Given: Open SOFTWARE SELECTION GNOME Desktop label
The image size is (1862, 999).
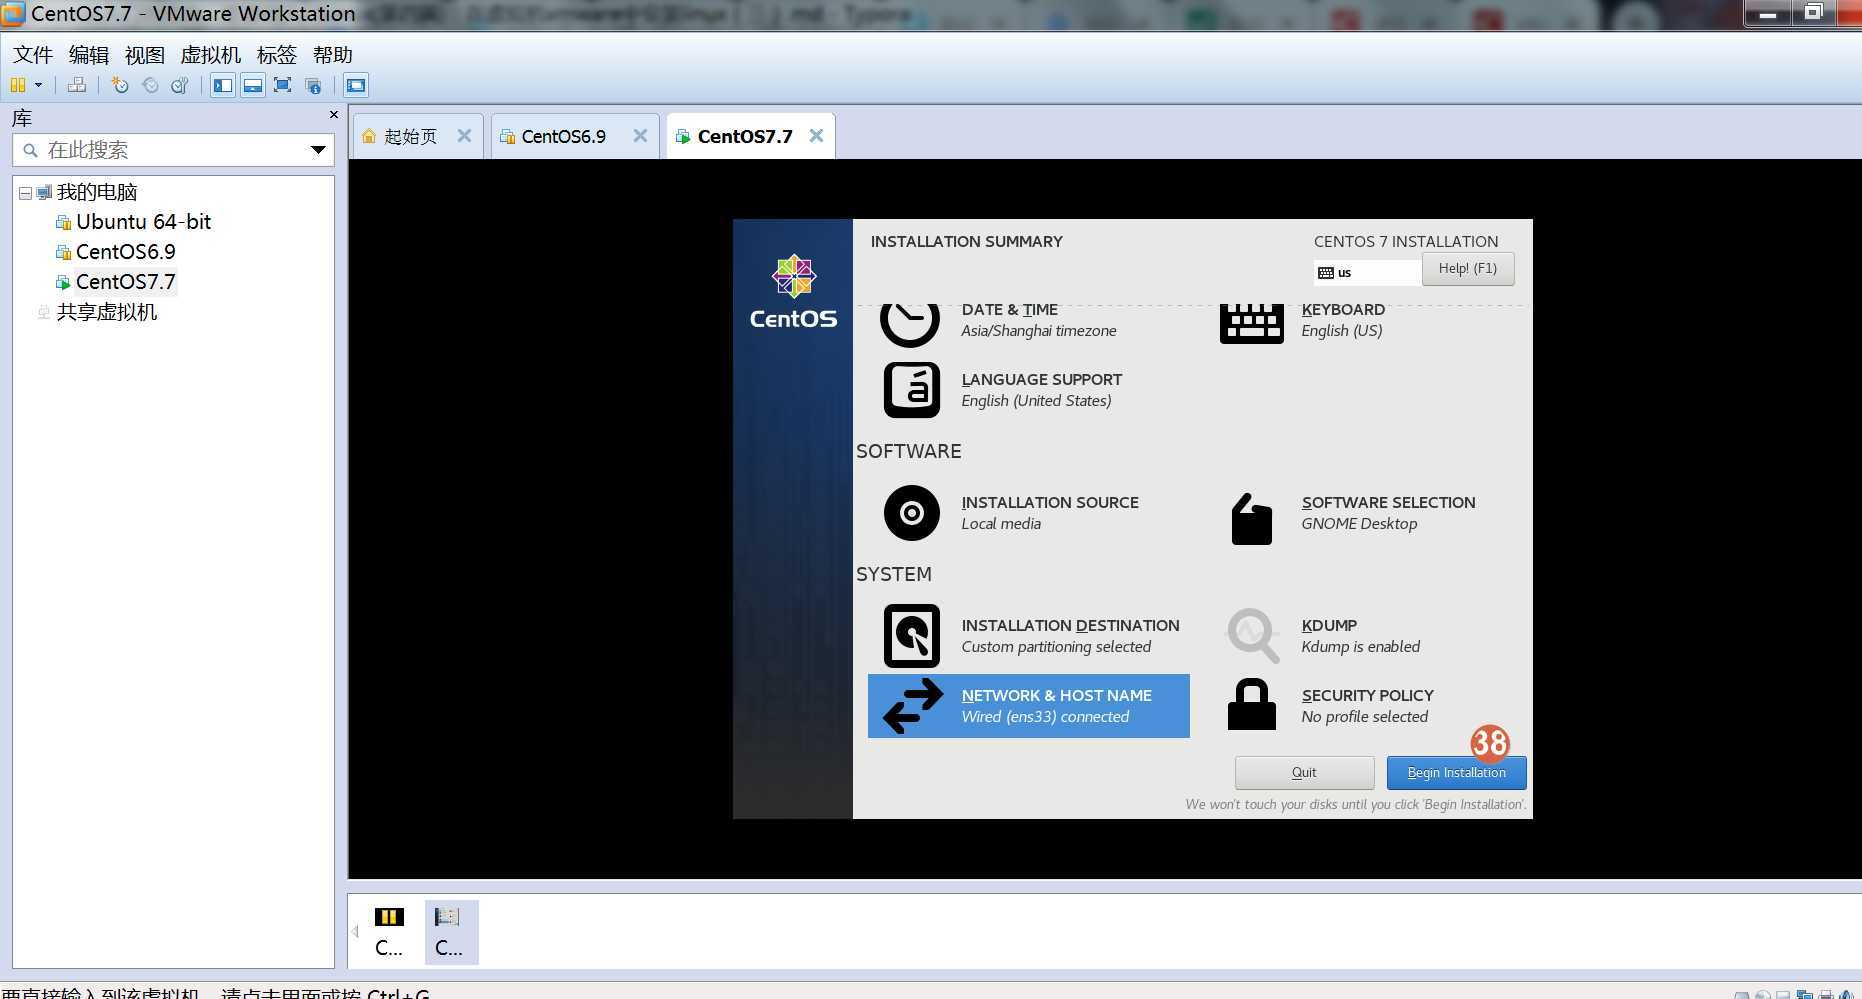Looking at the screenshot, I should click(x=1388, y=513).
